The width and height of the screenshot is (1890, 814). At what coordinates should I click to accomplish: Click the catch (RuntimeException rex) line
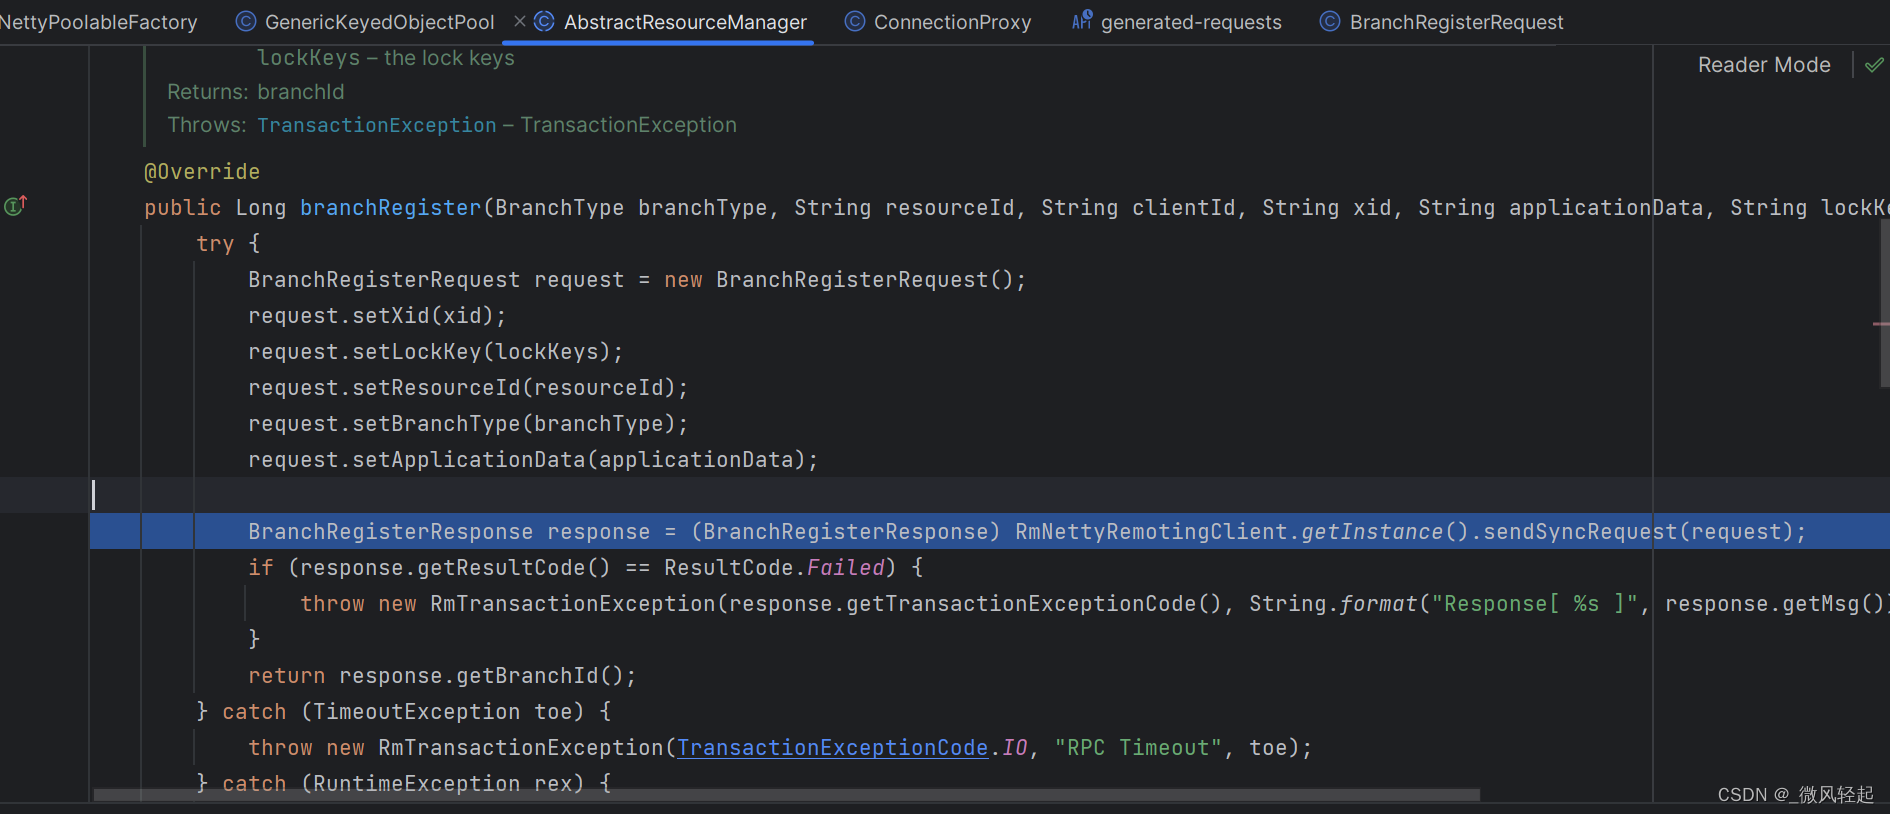(x=404, y=783)
